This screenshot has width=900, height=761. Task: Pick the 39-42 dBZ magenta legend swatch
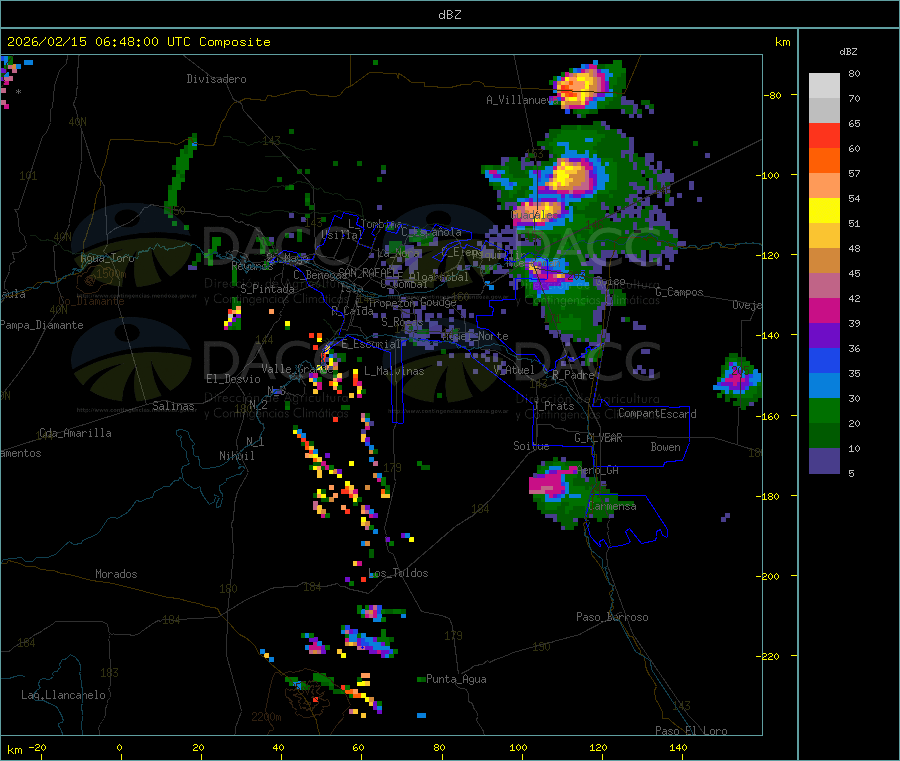[x=824, y=310]
